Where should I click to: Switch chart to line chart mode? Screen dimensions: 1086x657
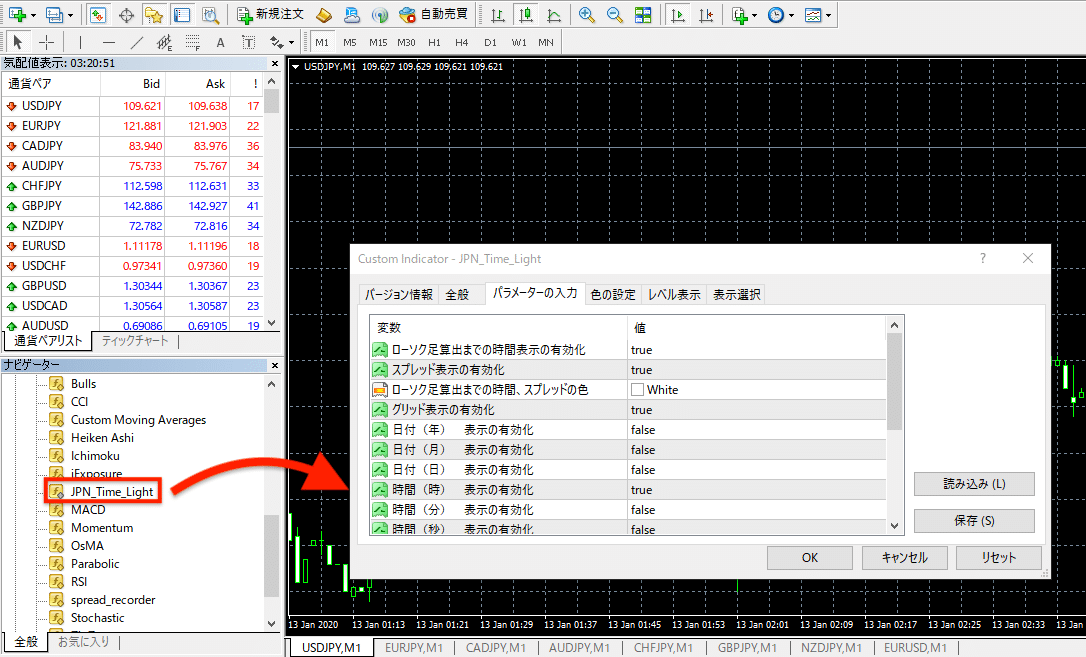point(553,15)
